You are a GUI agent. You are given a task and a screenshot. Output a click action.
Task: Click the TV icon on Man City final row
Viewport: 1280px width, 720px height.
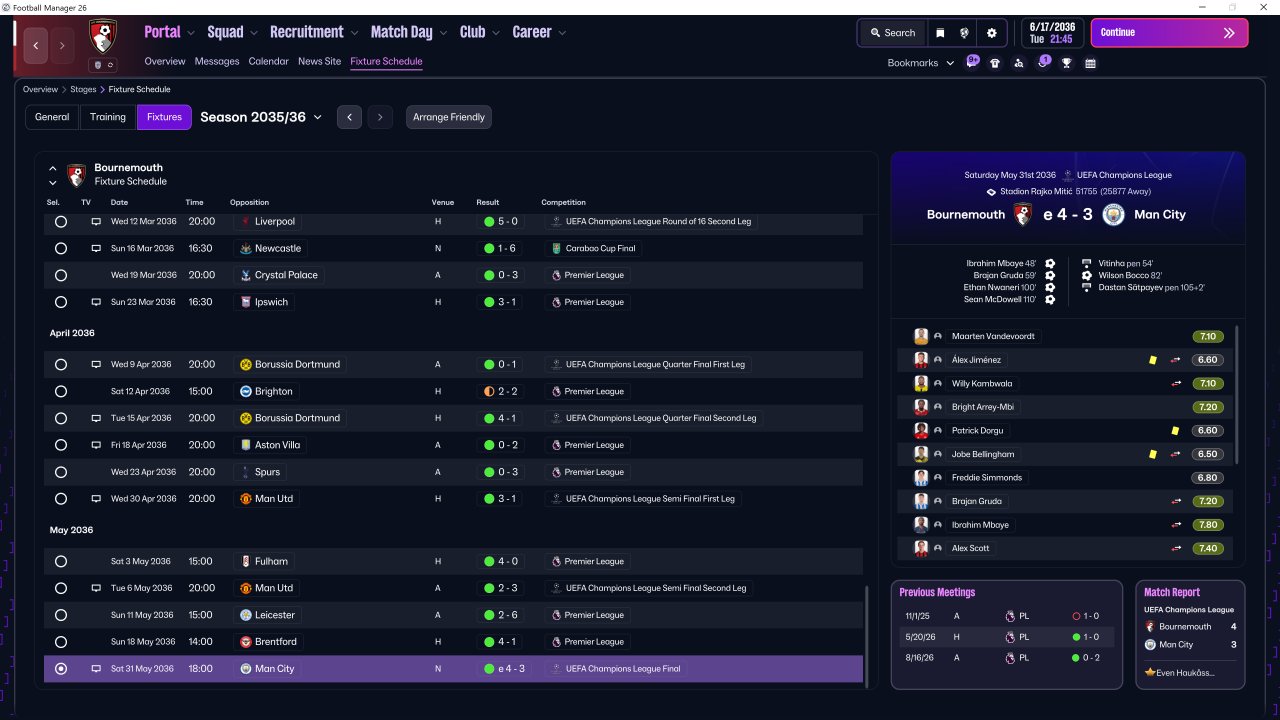point(96,668)
